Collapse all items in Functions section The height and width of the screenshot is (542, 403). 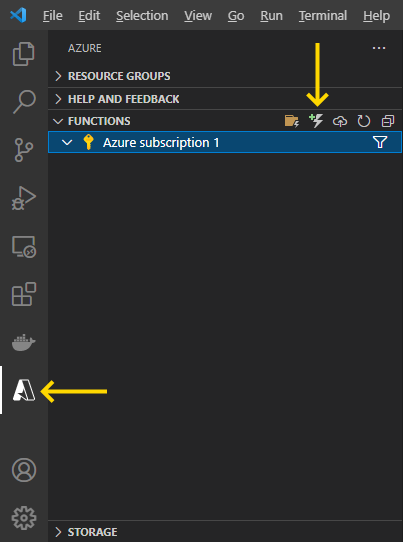pos(388,121)
